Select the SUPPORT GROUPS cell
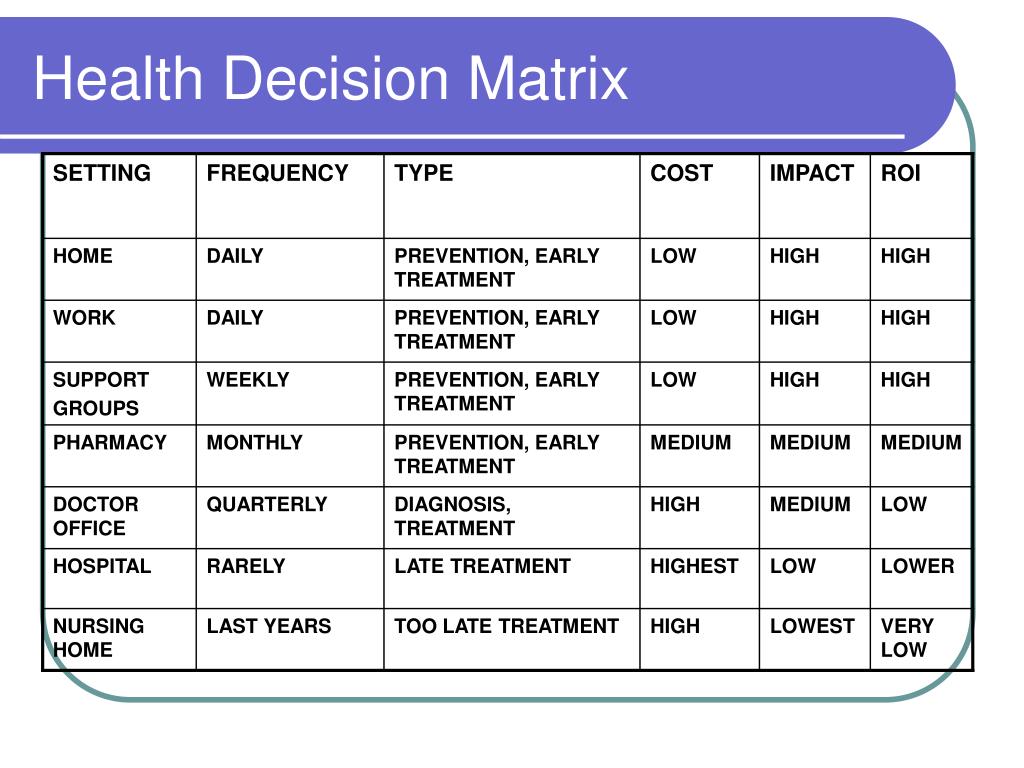 [120, 394]
